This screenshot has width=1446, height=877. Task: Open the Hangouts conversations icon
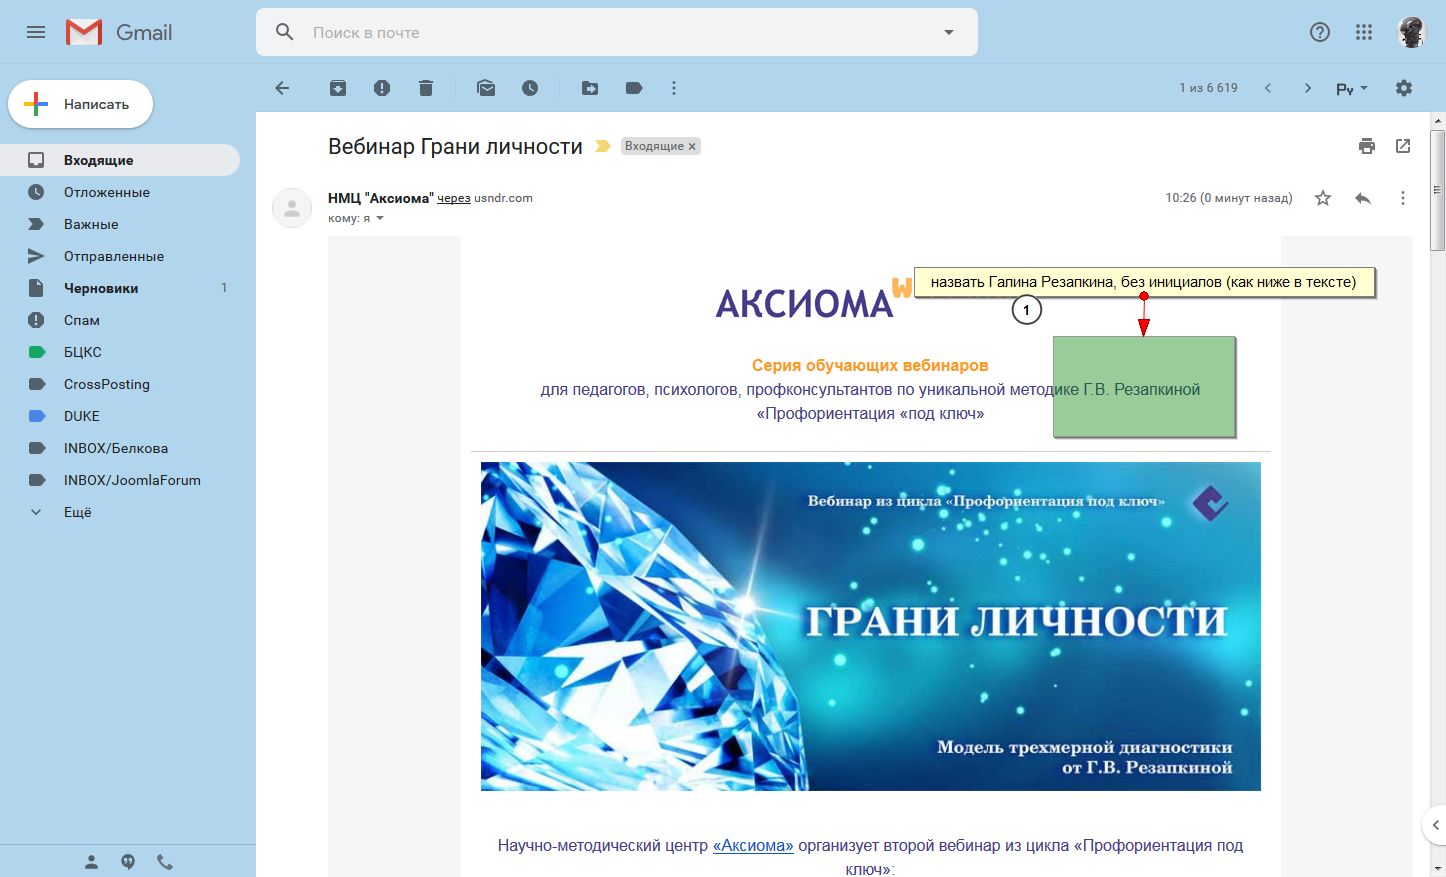[x=128, y=862]
